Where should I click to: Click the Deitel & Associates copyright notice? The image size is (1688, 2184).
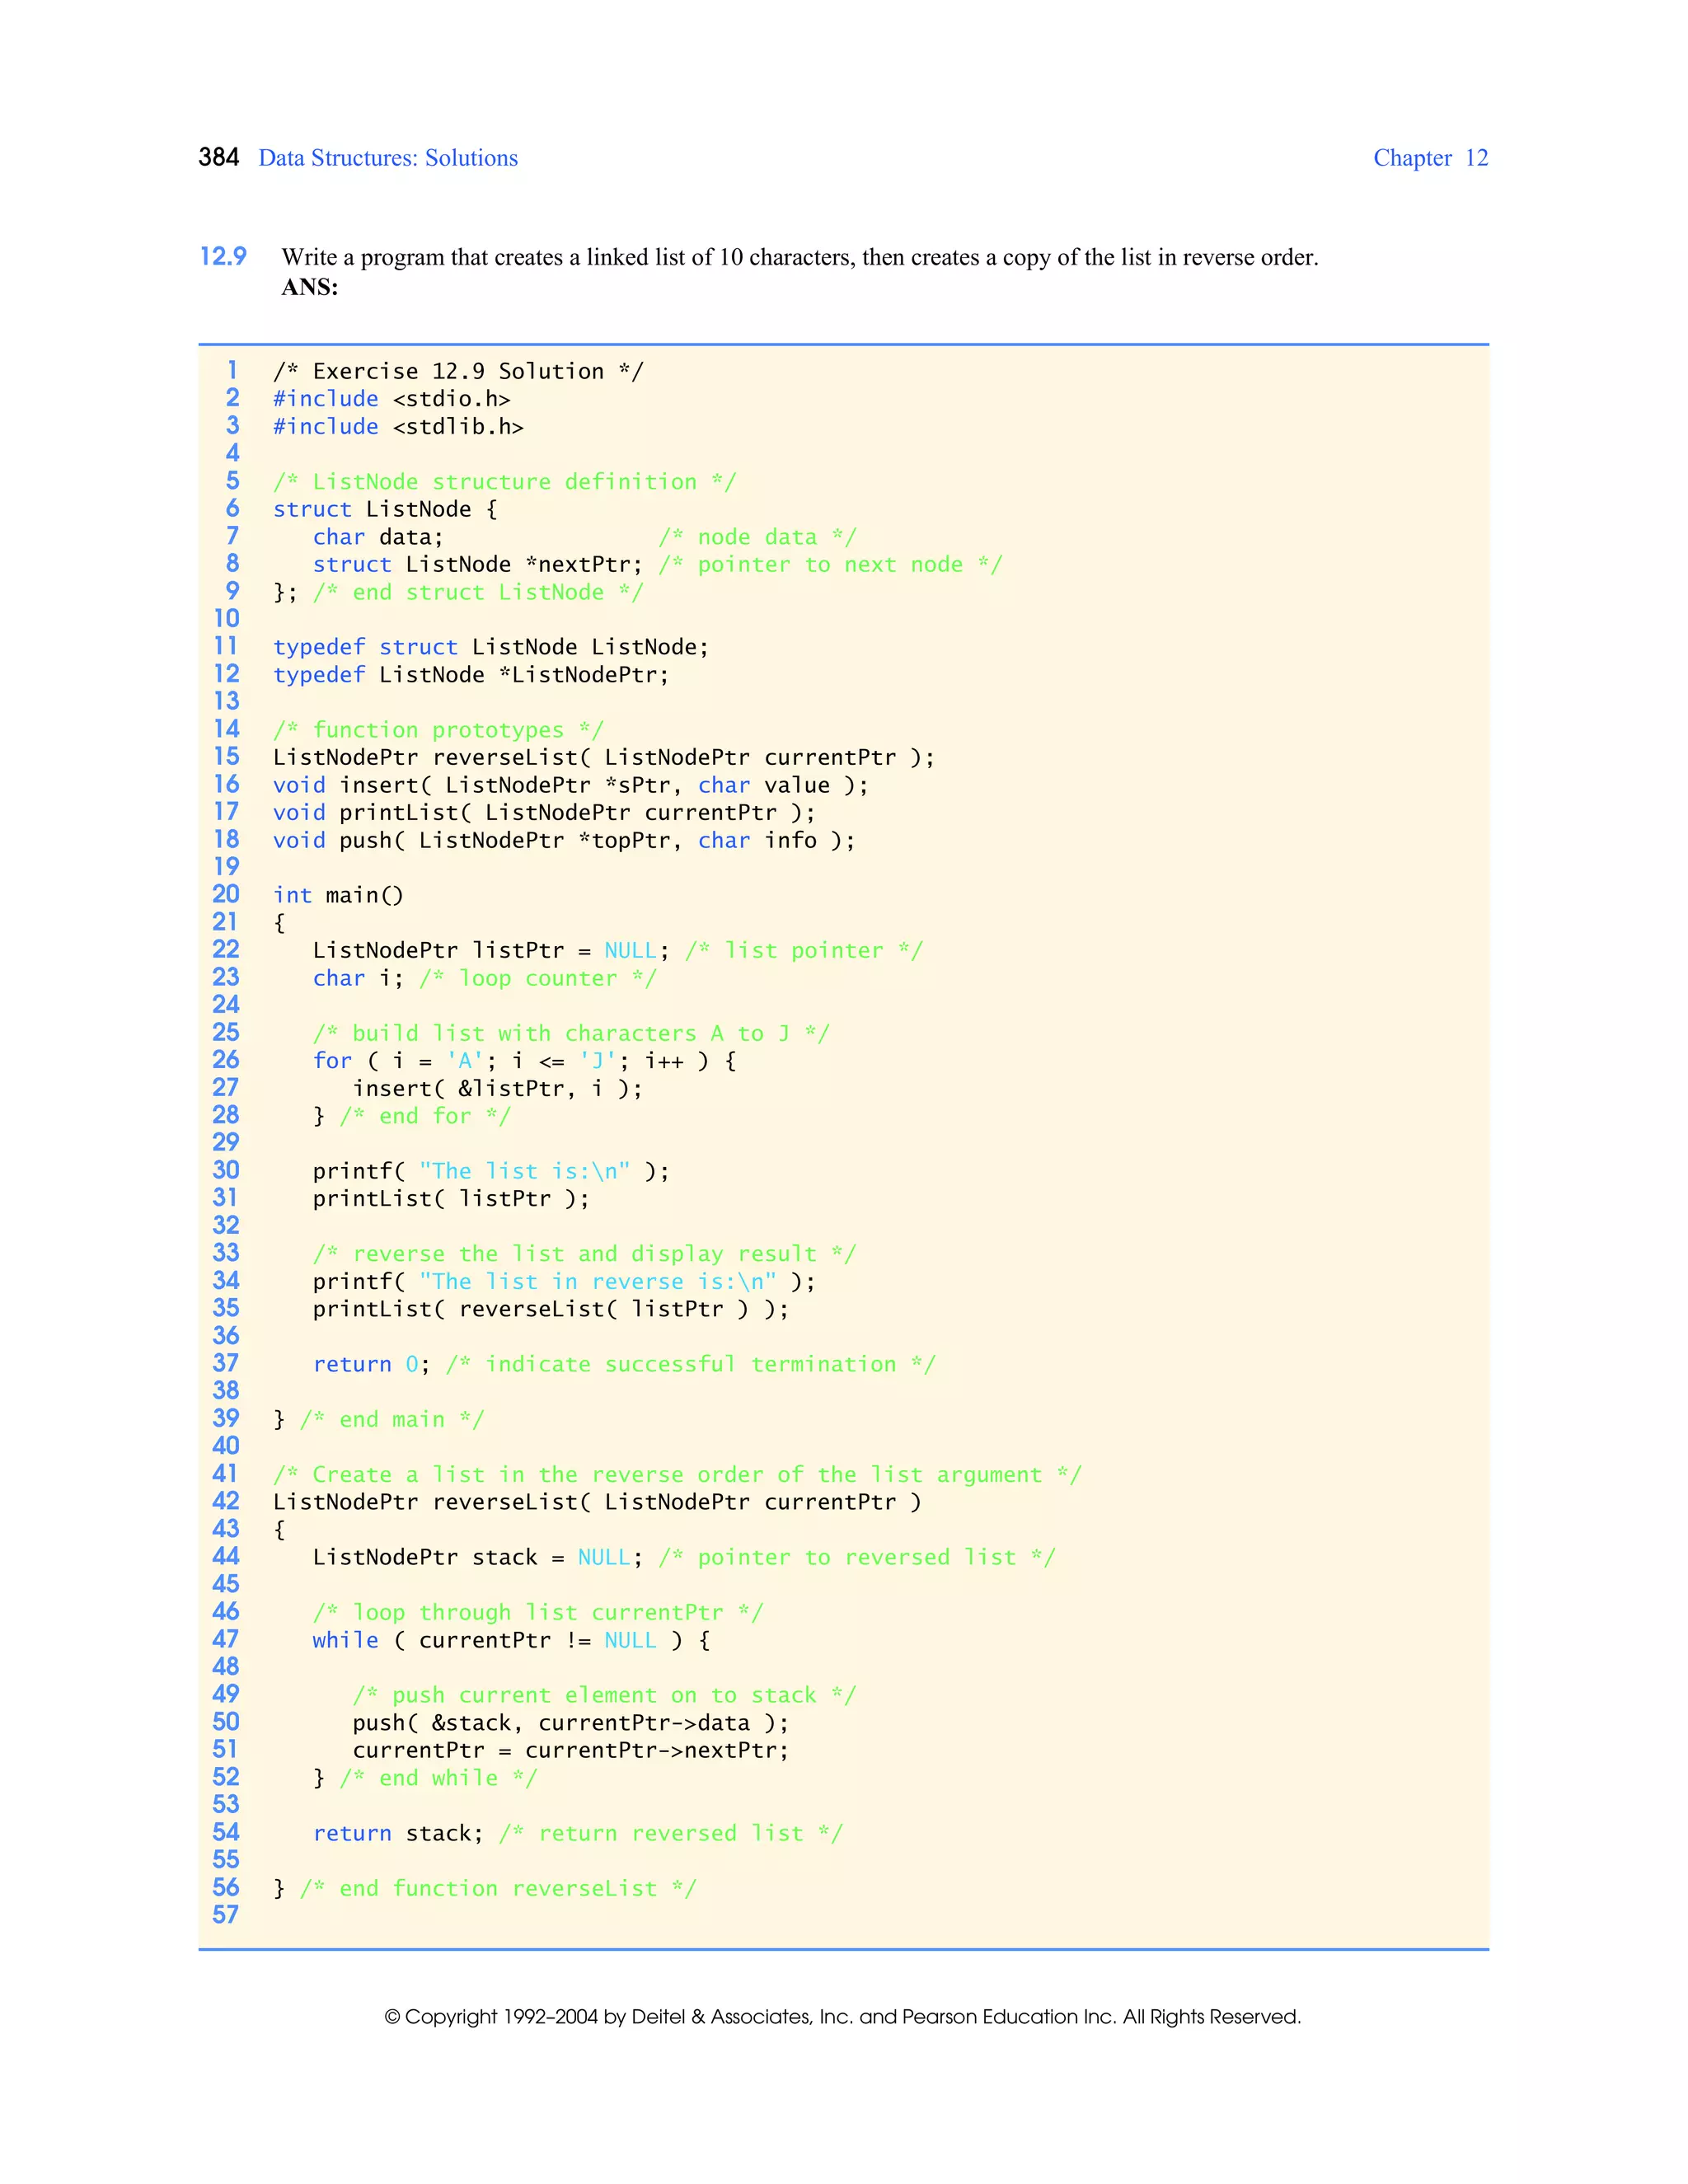click(843, 2017)
